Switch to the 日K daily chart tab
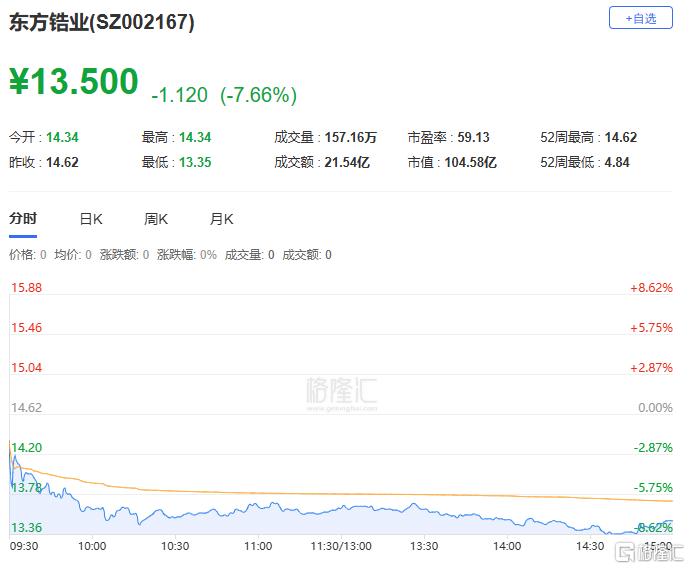 point(91,219)
